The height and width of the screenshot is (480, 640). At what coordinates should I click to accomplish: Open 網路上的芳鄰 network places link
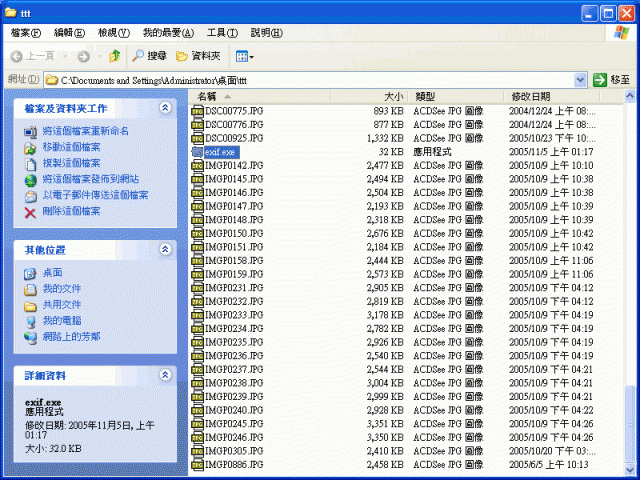point(71,336)
